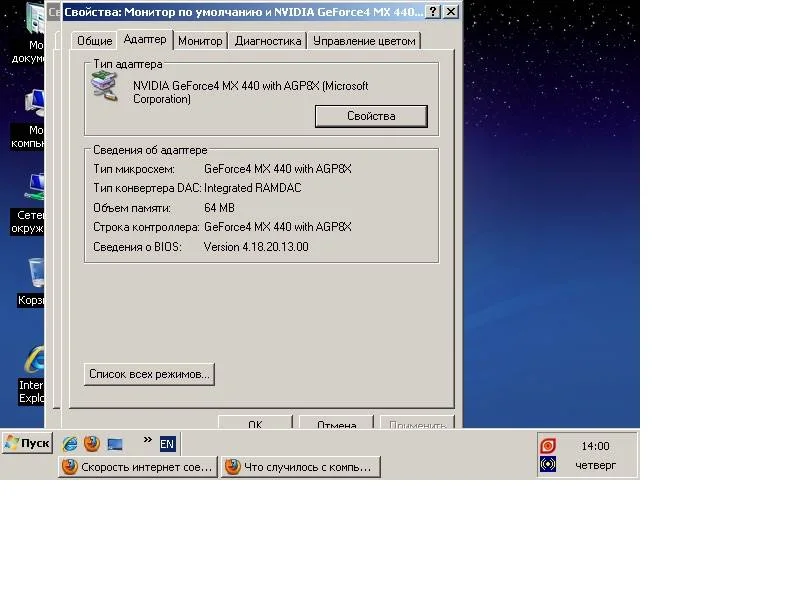Click the Show Desktop quick launch icon

[x=115, y=444]
